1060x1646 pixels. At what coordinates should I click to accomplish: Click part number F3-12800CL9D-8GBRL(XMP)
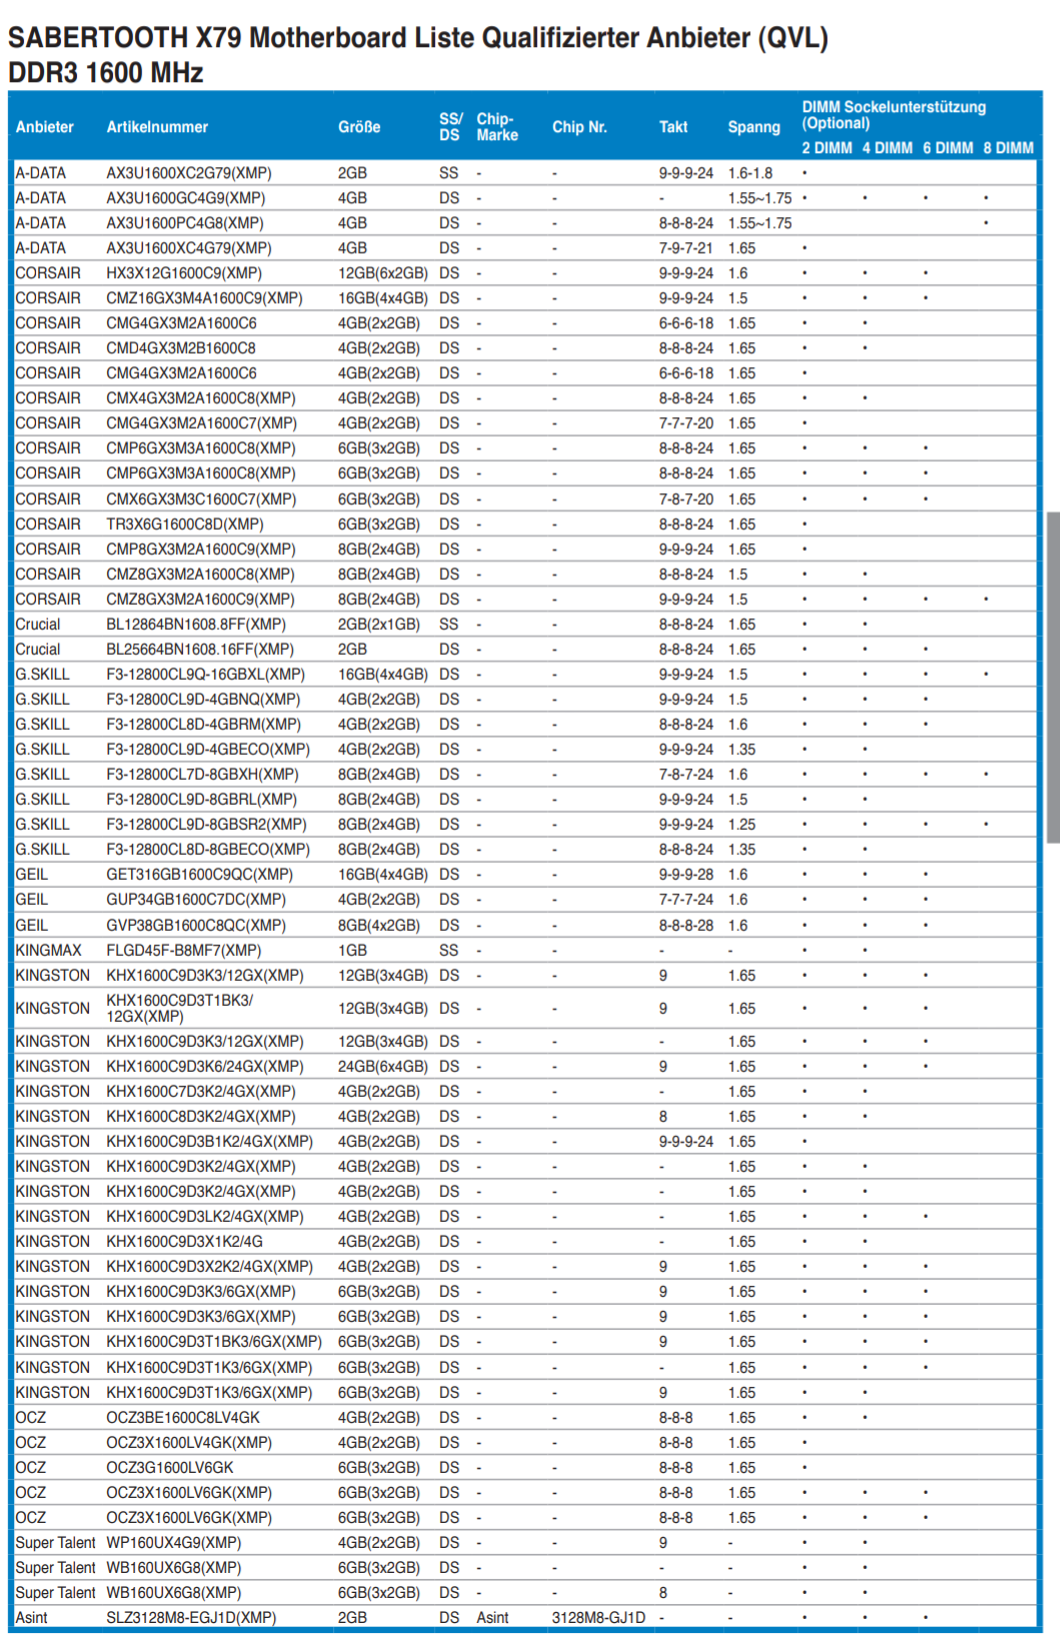[202, 799]
